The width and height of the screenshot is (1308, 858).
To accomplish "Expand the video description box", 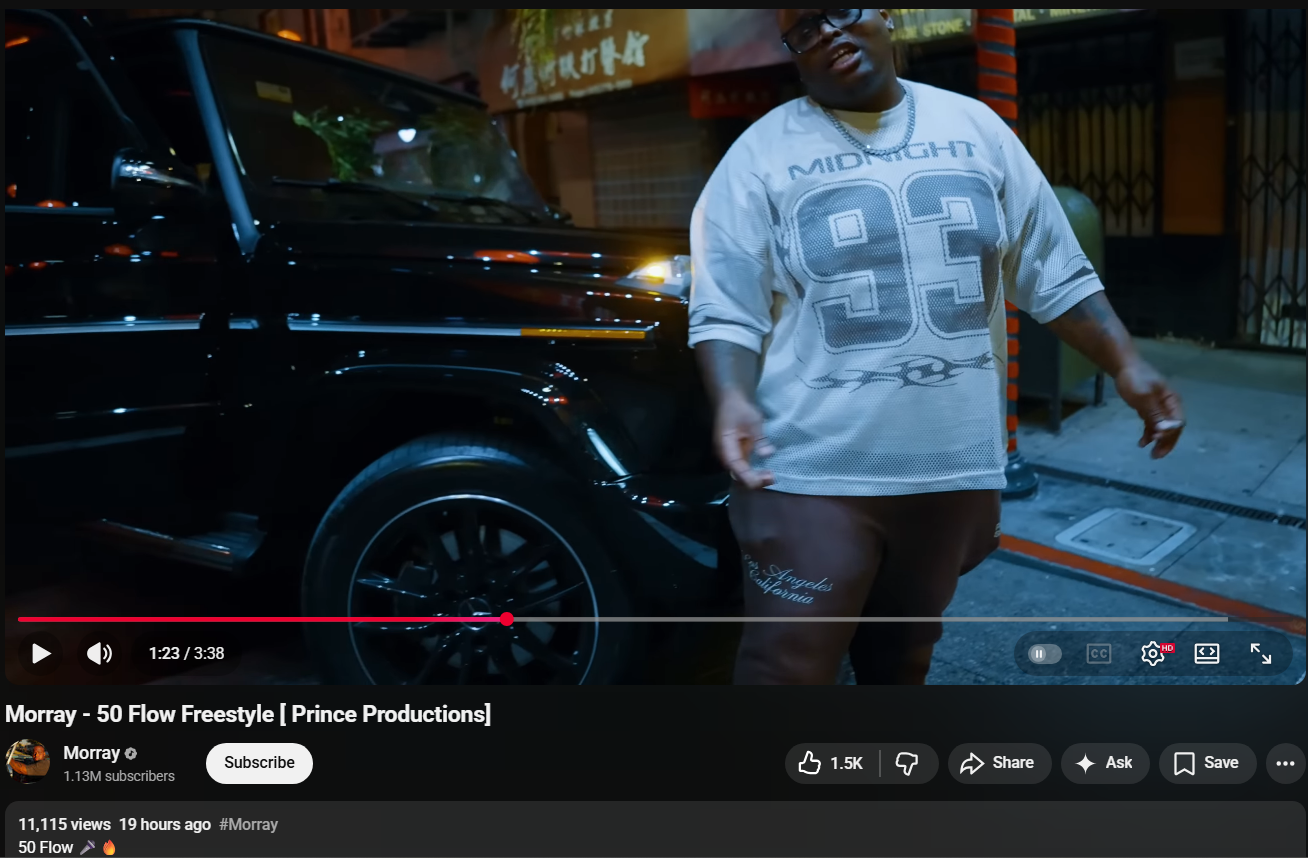I will click(x=650, y=835).
